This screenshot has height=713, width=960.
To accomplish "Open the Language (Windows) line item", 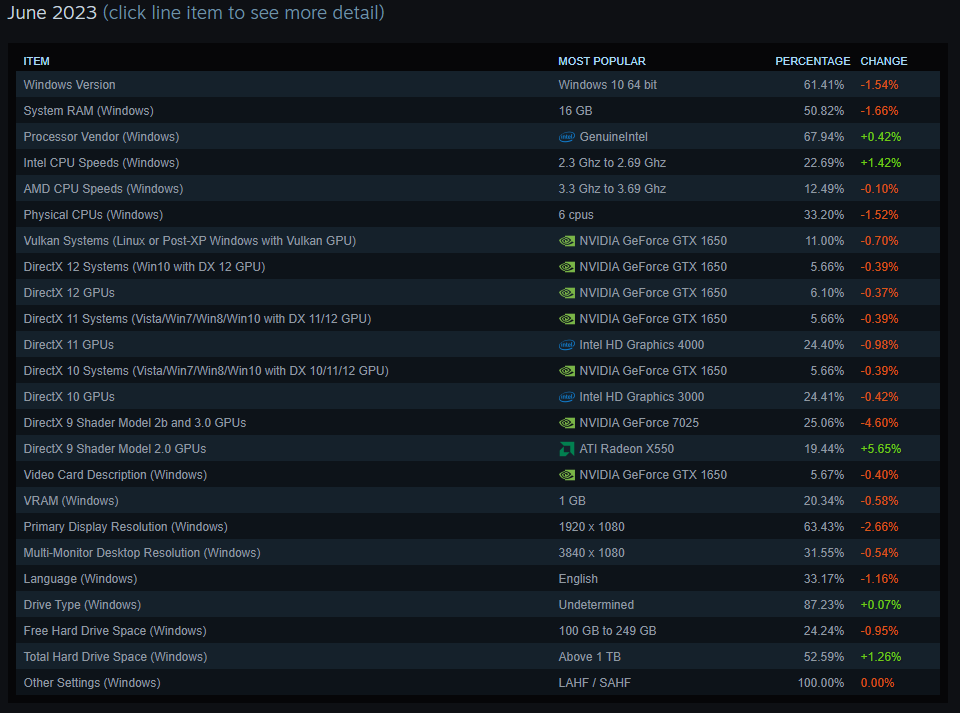I will click(x=478, y=579).
